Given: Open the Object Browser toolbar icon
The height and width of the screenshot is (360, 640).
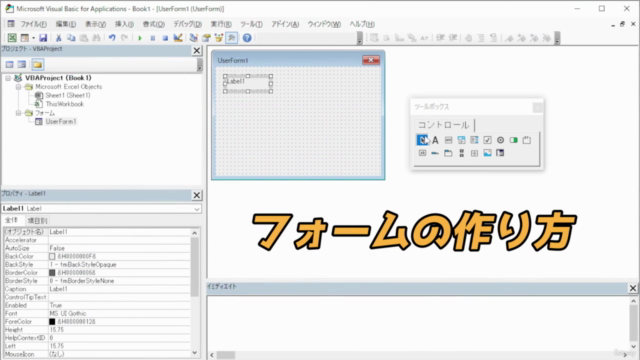Looking at the screenshot, I should pos(219,38).
